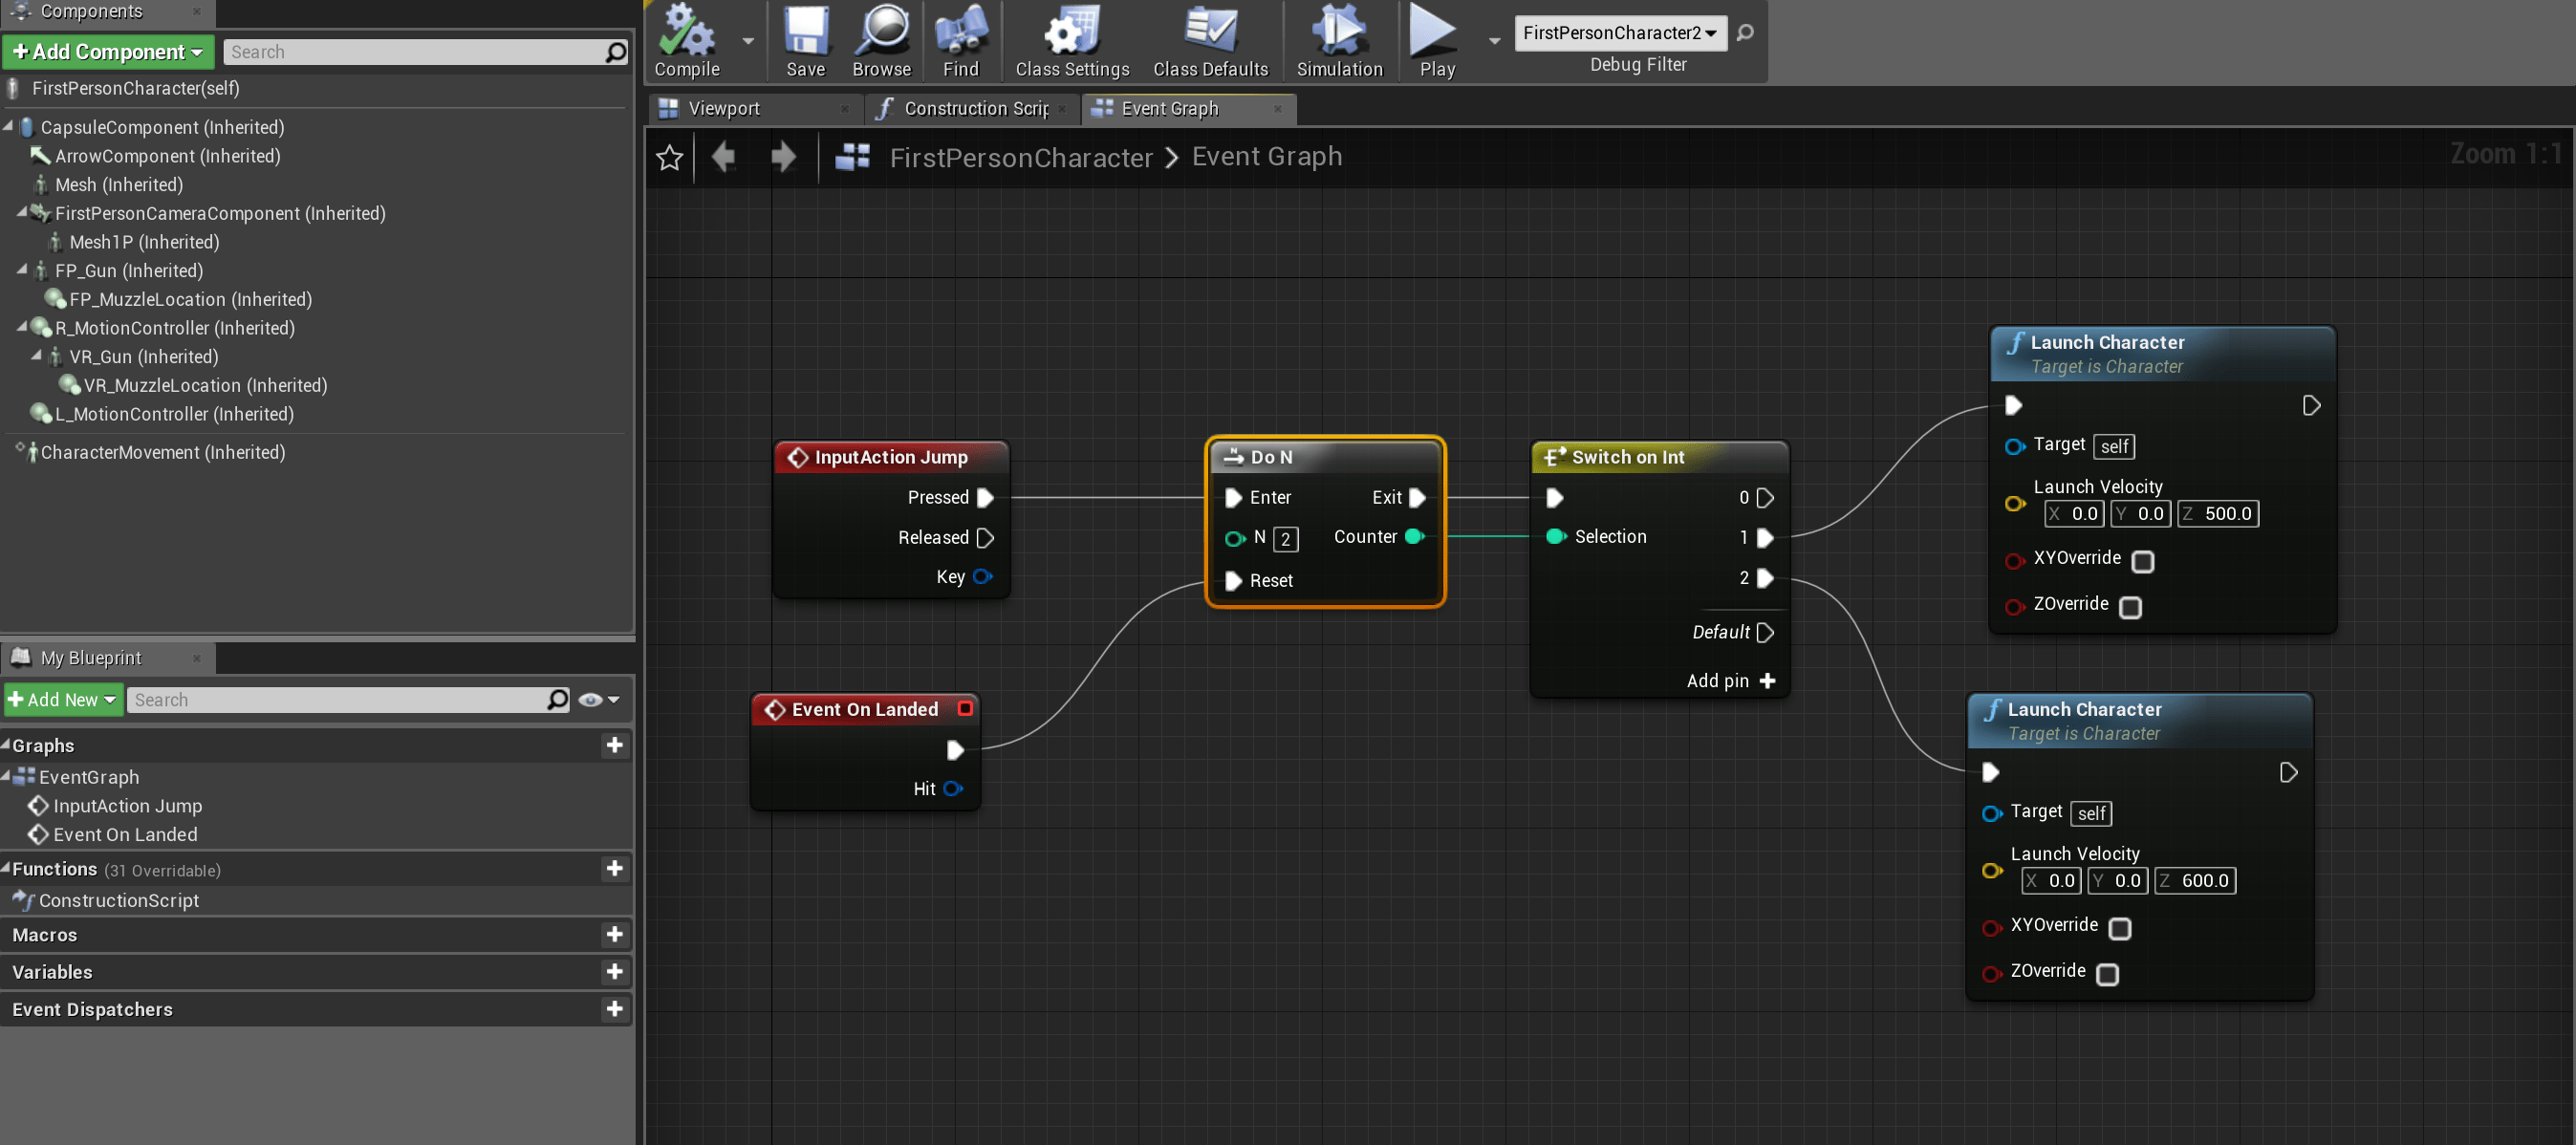This screenshot has width=2576, height=1145.
Task: Compile the Blueprint
Action: click(x=686, y=40)
